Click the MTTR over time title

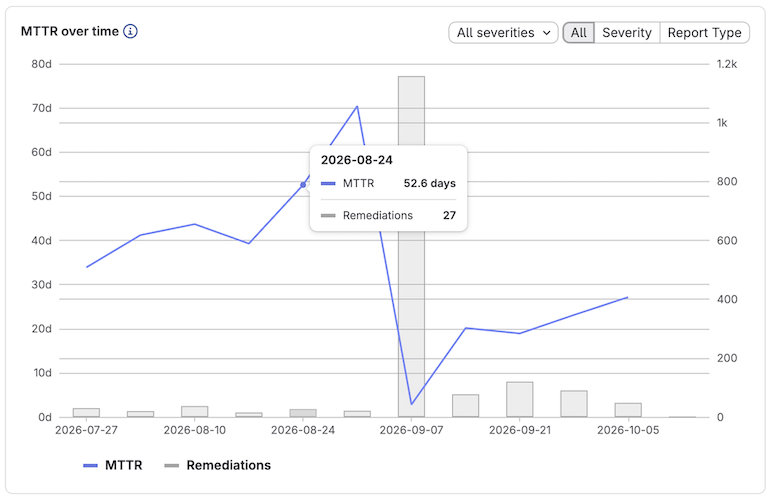coord(70,31)
